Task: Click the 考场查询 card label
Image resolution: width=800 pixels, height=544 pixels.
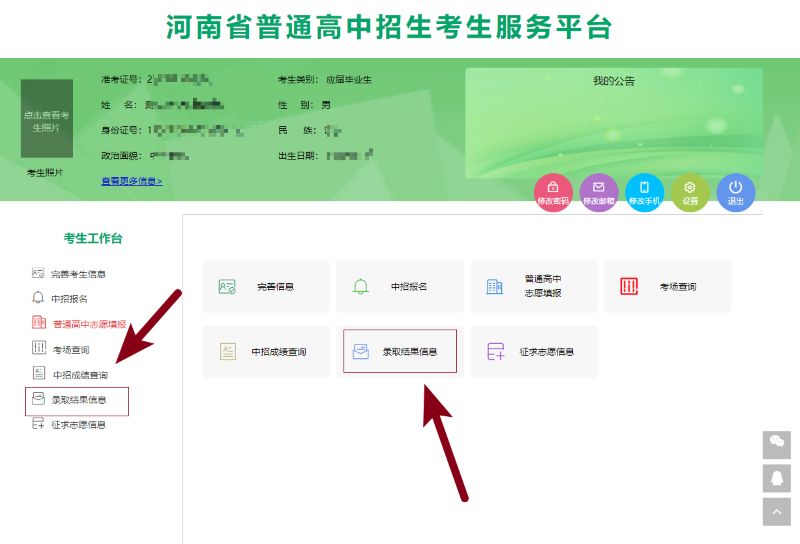Action: pos(678,287)
